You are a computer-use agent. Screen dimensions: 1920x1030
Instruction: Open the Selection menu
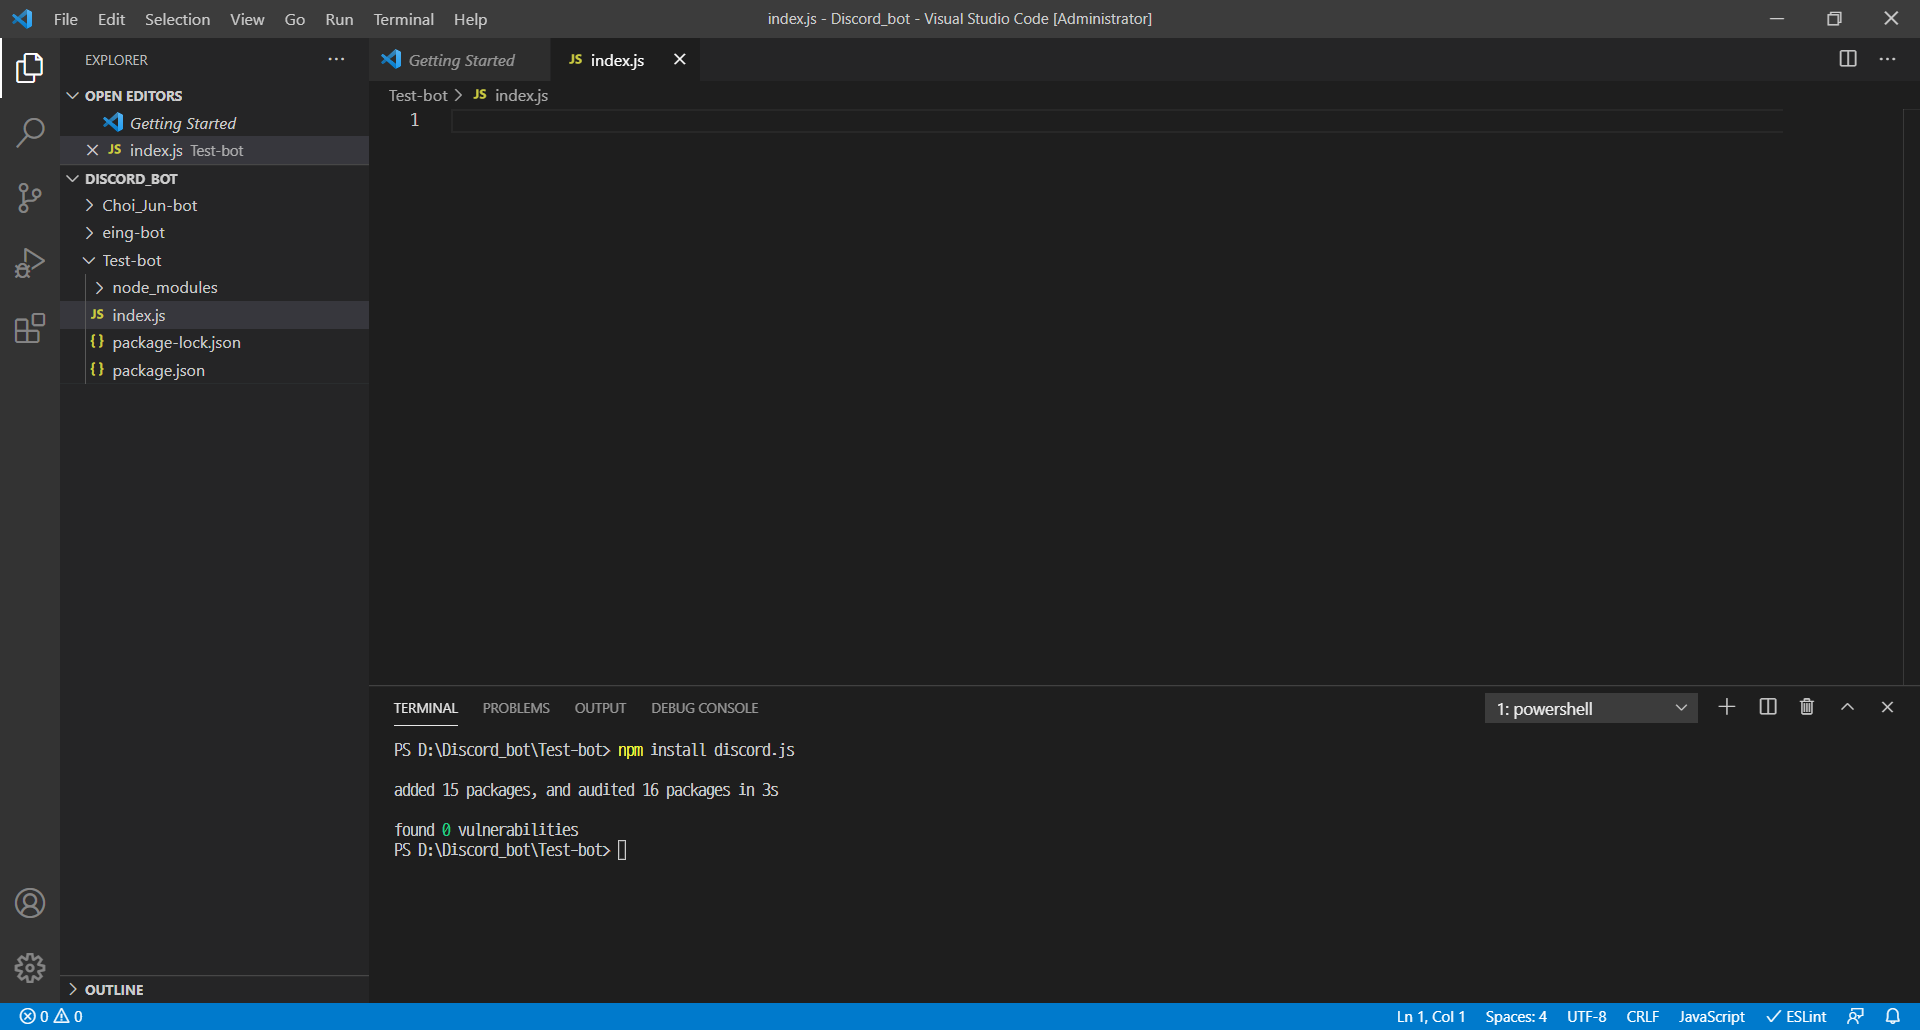coord(177,19)
